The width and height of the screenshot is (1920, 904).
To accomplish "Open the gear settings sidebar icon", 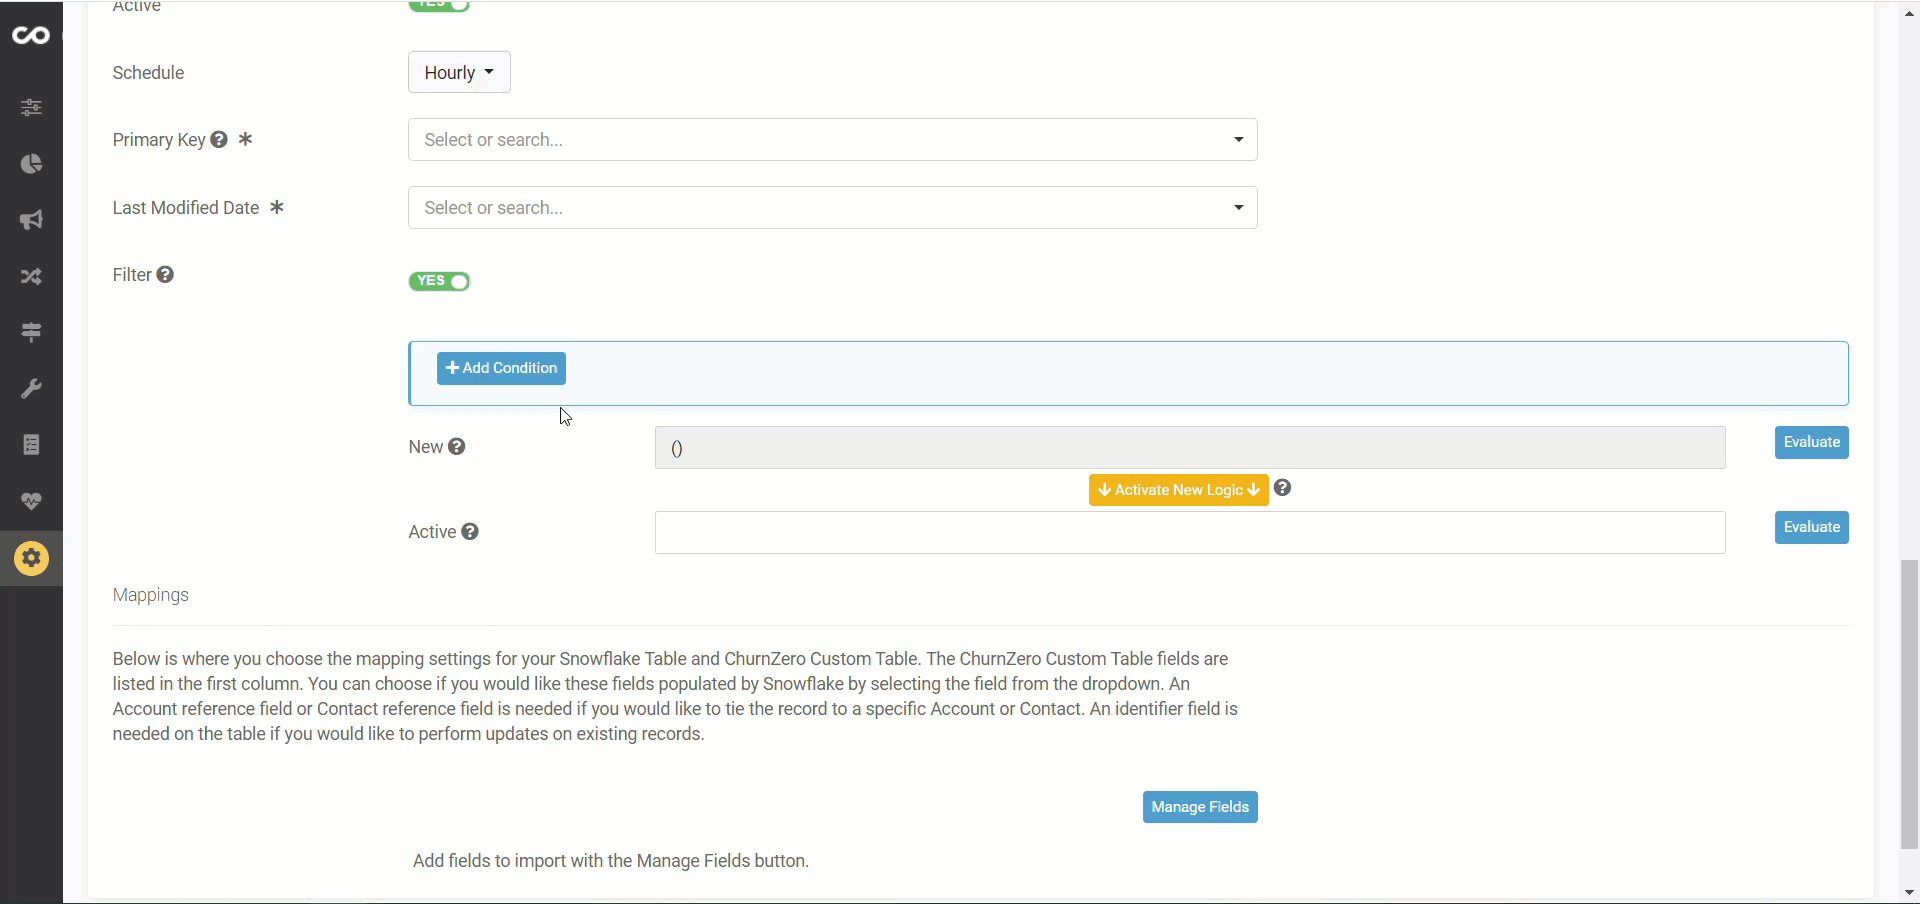I will pyautogui.click(x=31, y=558).
